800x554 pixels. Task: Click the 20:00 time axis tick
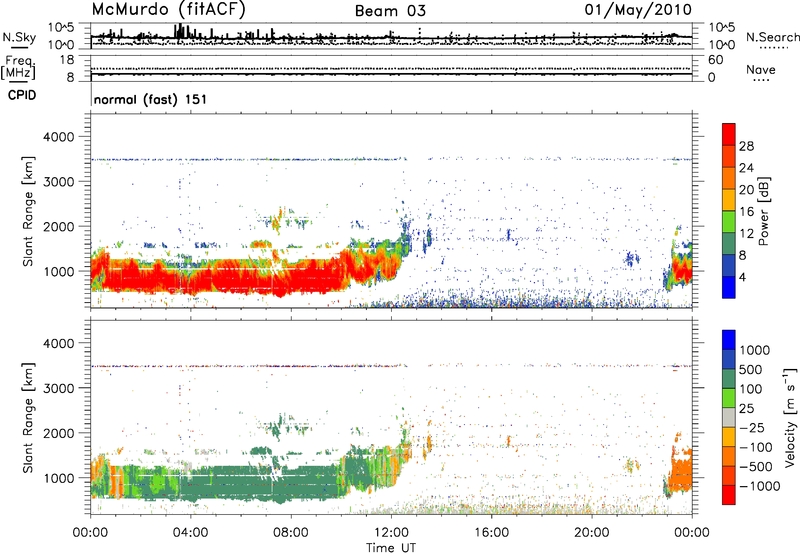click(x=592, y=533)
